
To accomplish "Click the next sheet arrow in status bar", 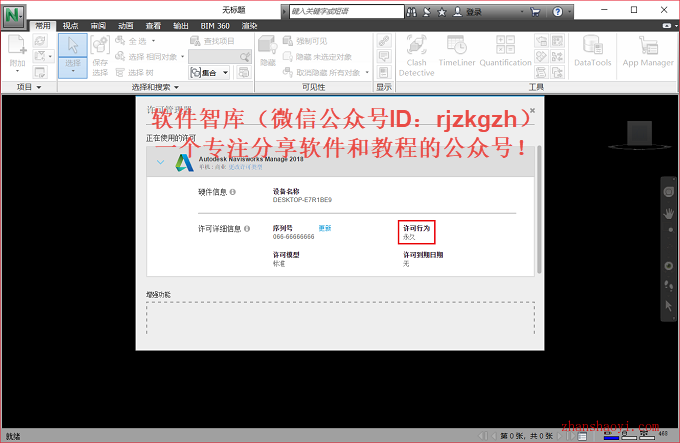I will pos(560,436).
